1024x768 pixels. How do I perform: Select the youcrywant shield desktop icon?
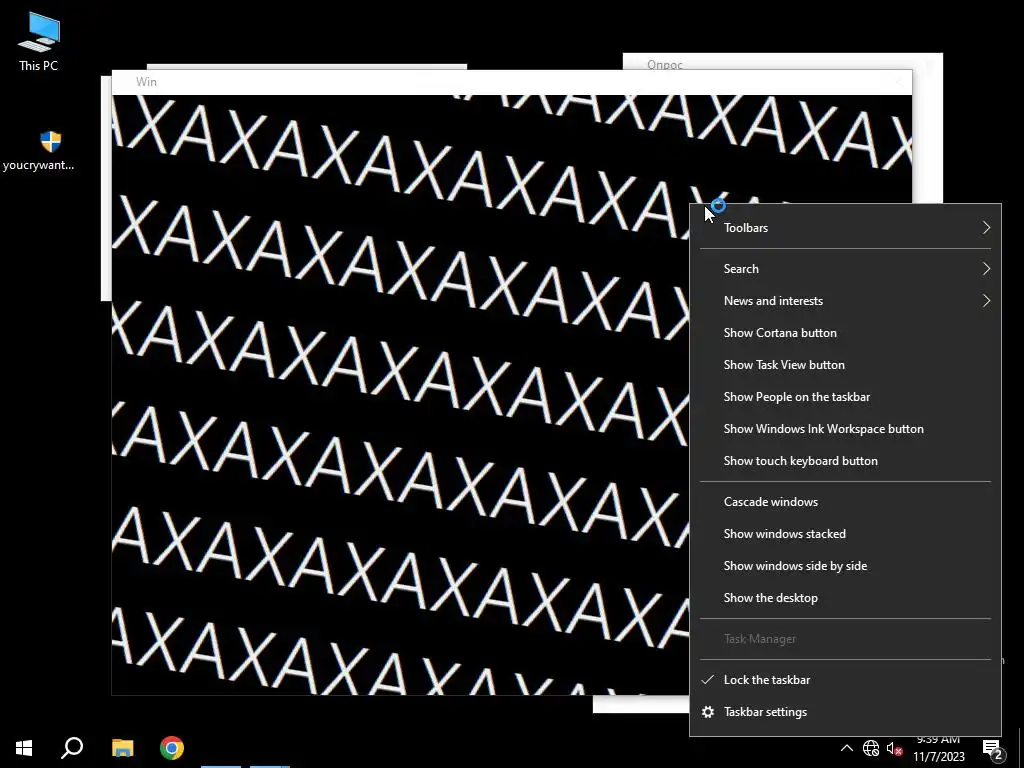pos(39,150)
